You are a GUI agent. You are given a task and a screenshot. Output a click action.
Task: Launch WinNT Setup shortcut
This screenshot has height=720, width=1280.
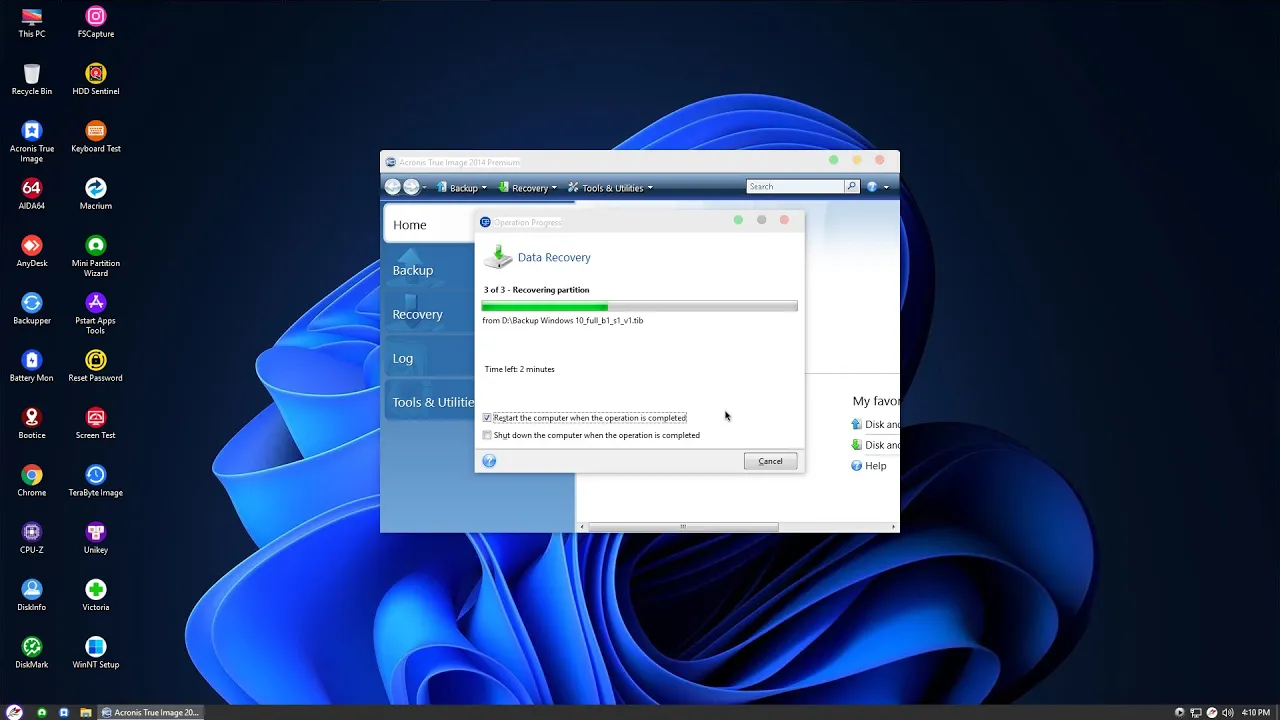(96, 653)
